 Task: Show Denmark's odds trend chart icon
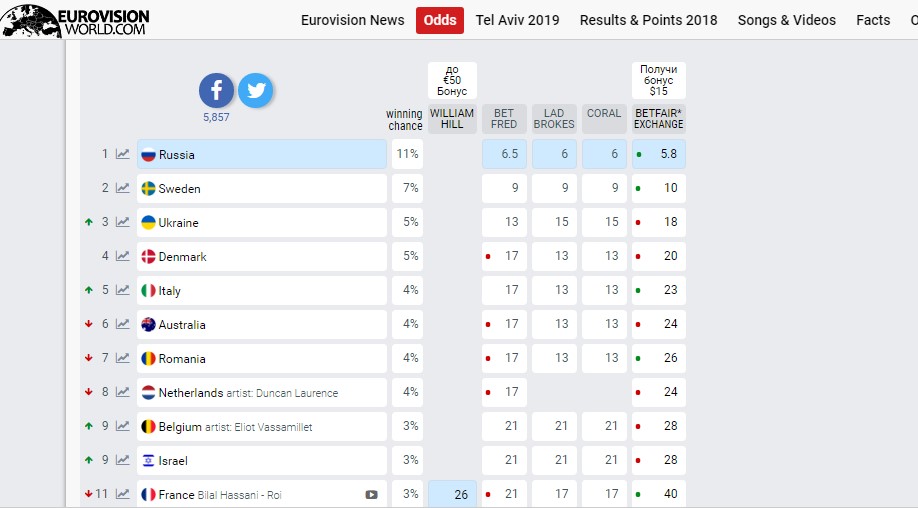[x=122, y=256]
